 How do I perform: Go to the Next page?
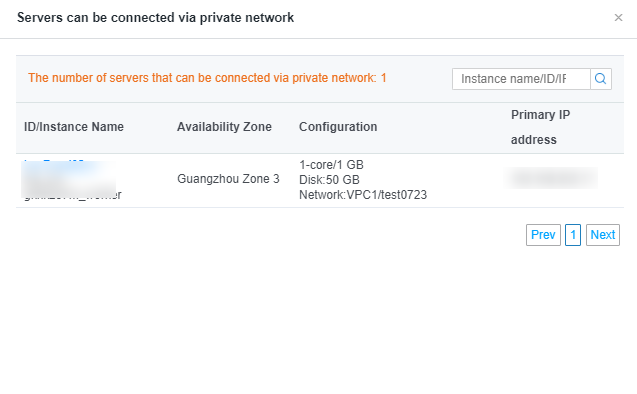(603, 235)
